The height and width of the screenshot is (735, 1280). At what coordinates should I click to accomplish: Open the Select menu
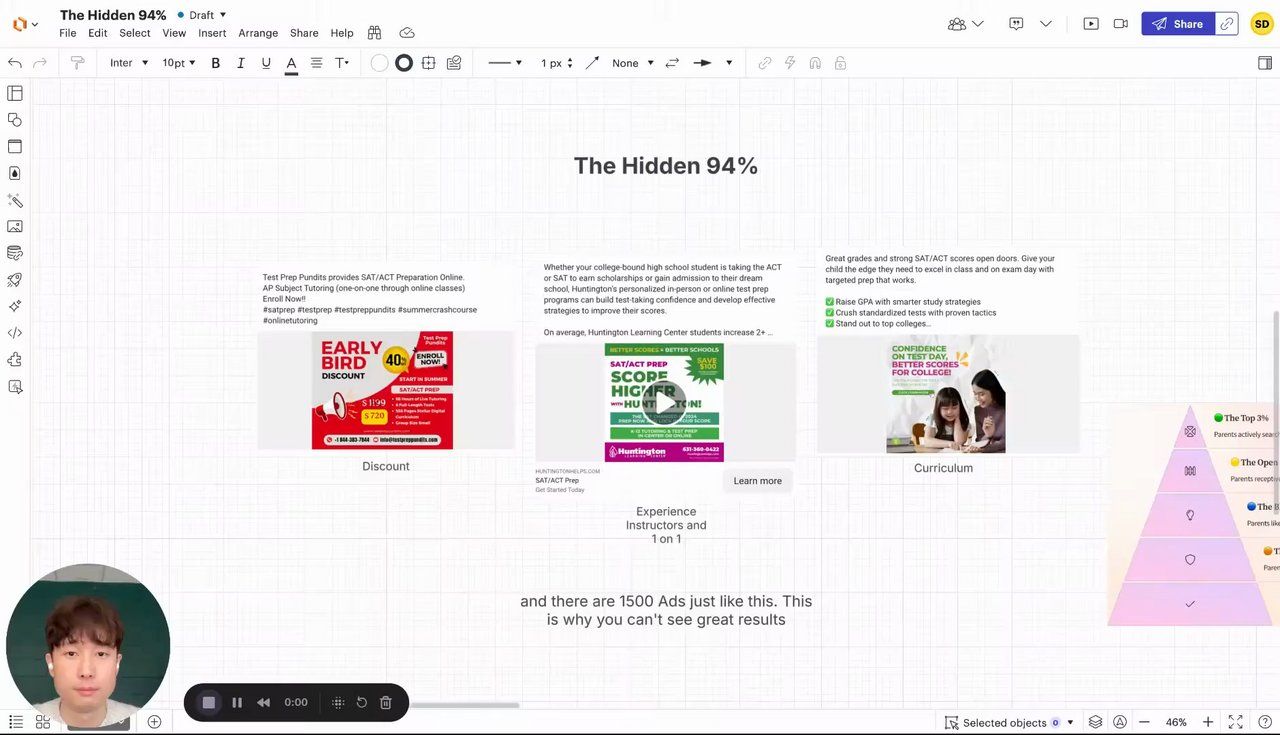point(135,33)
